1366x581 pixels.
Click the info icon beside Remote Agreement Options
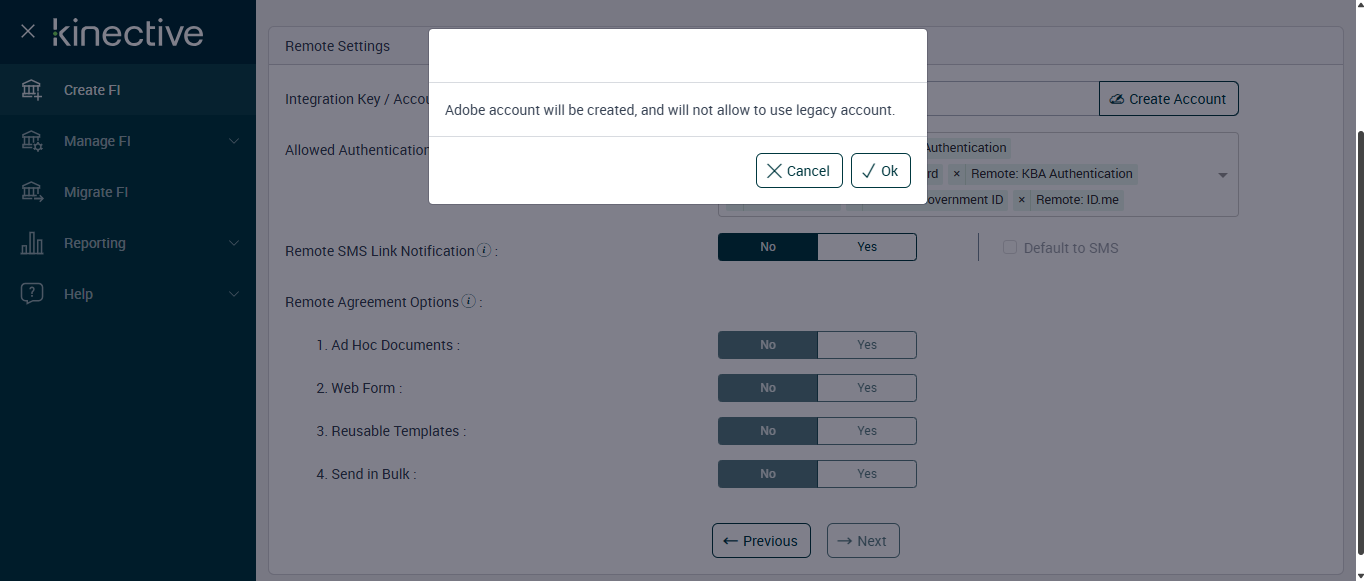(x=468, y=301)
